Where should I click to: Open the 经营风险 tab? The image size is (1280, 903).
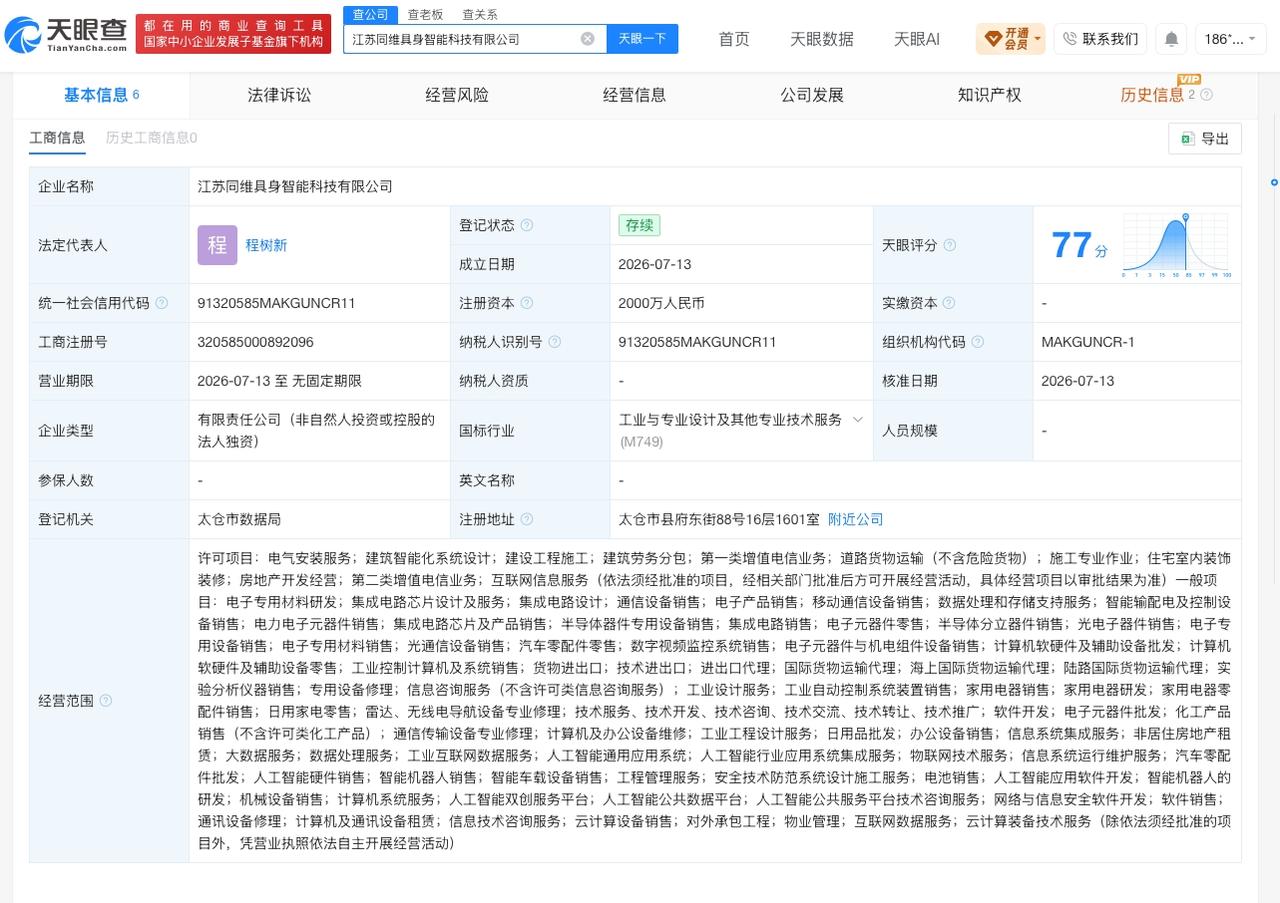(x=457, y=95)
